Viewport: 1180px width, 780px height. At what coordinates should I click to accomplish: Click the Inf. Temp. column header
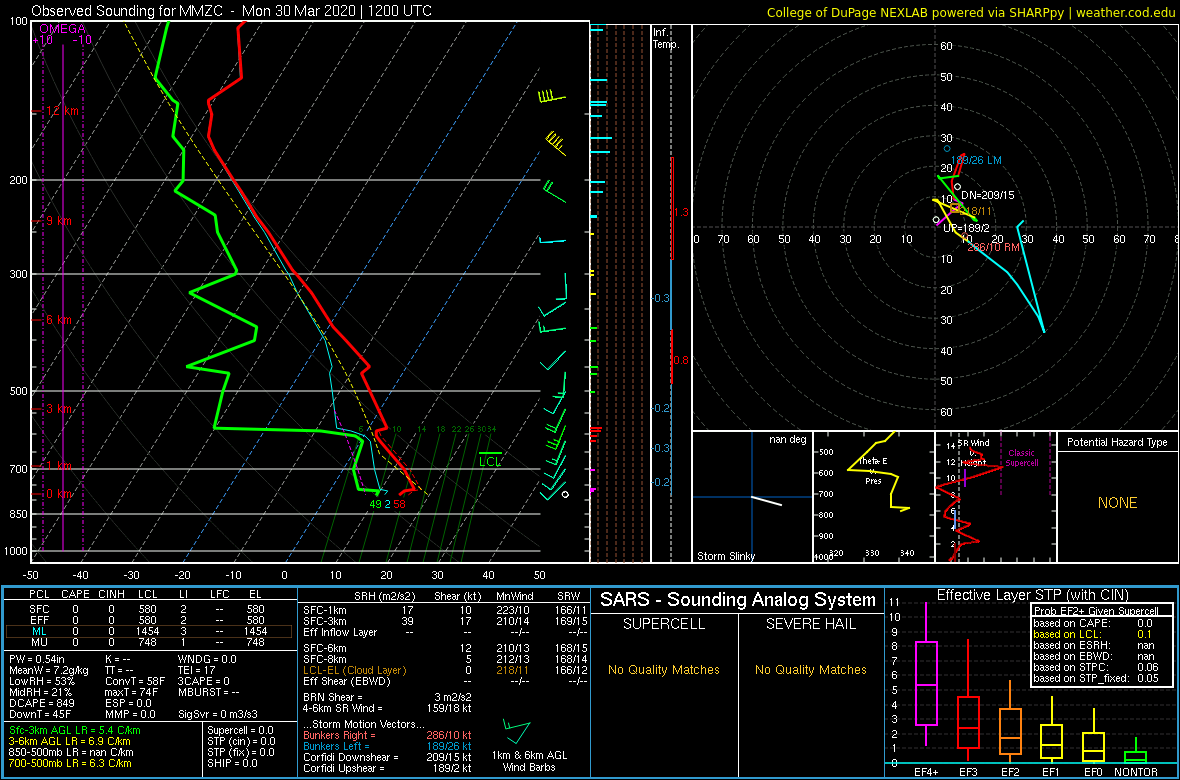(667, 38)
